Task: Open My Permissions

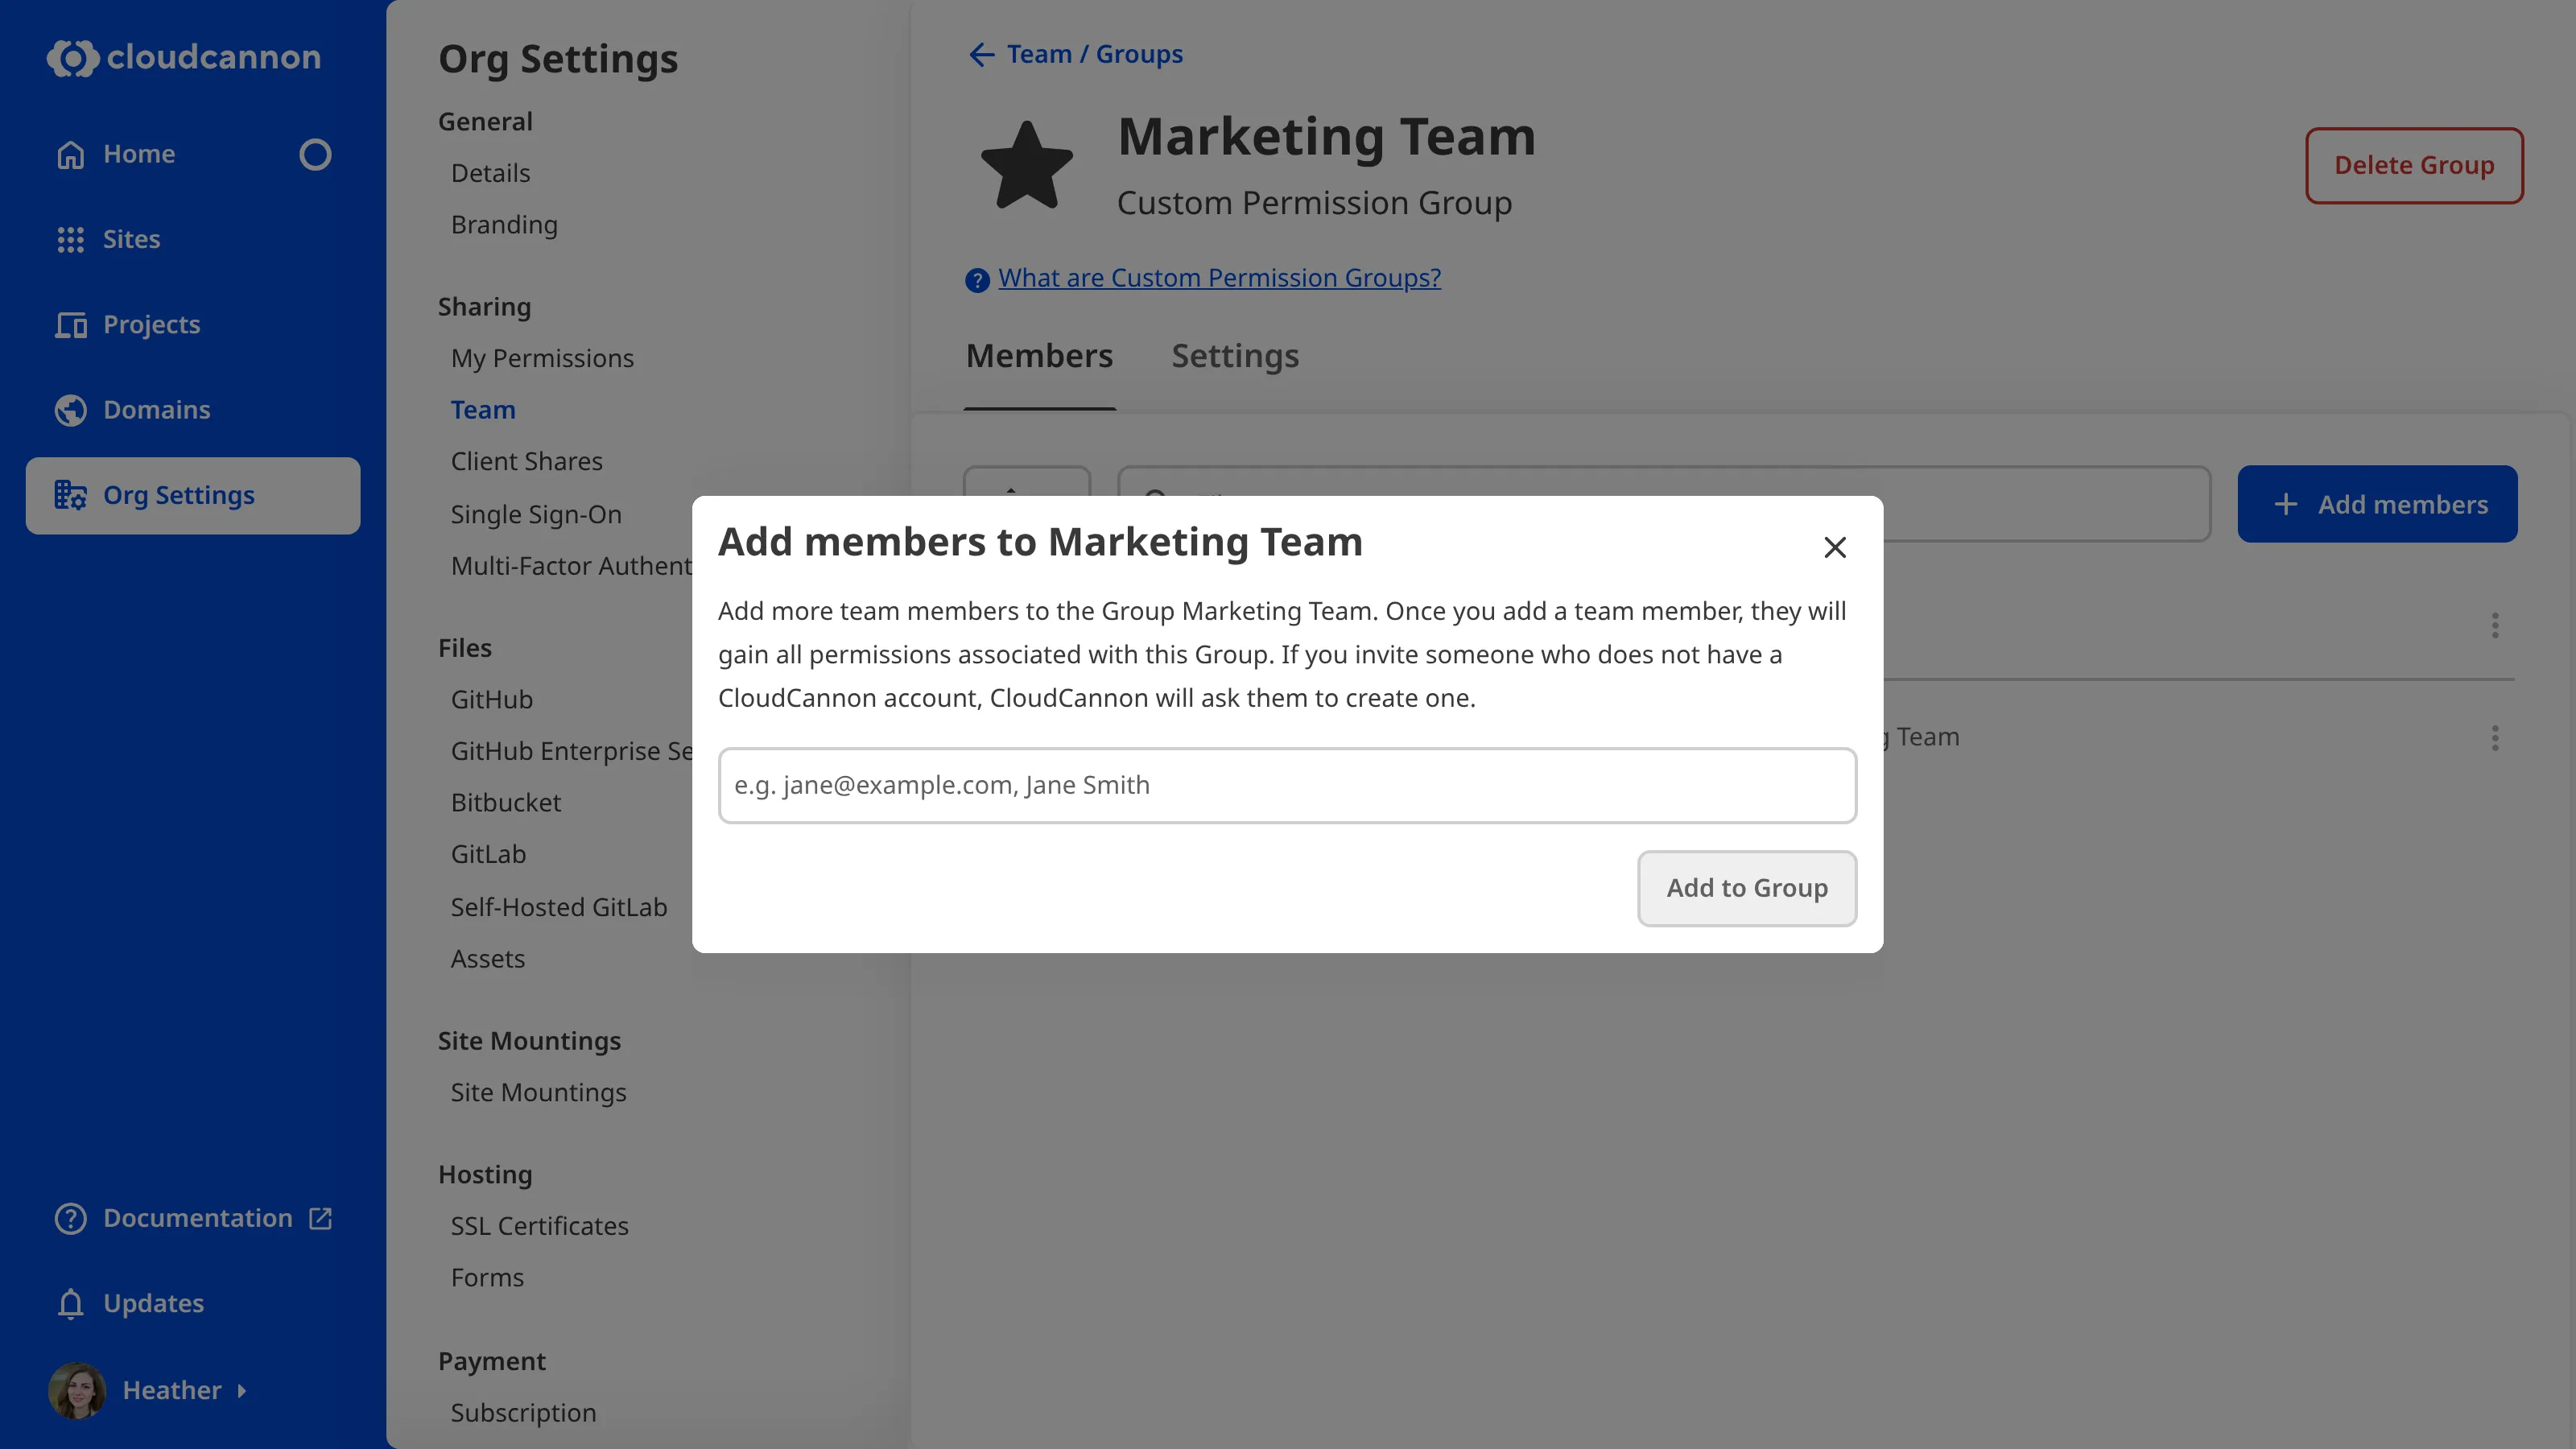Action: (542, 358)
